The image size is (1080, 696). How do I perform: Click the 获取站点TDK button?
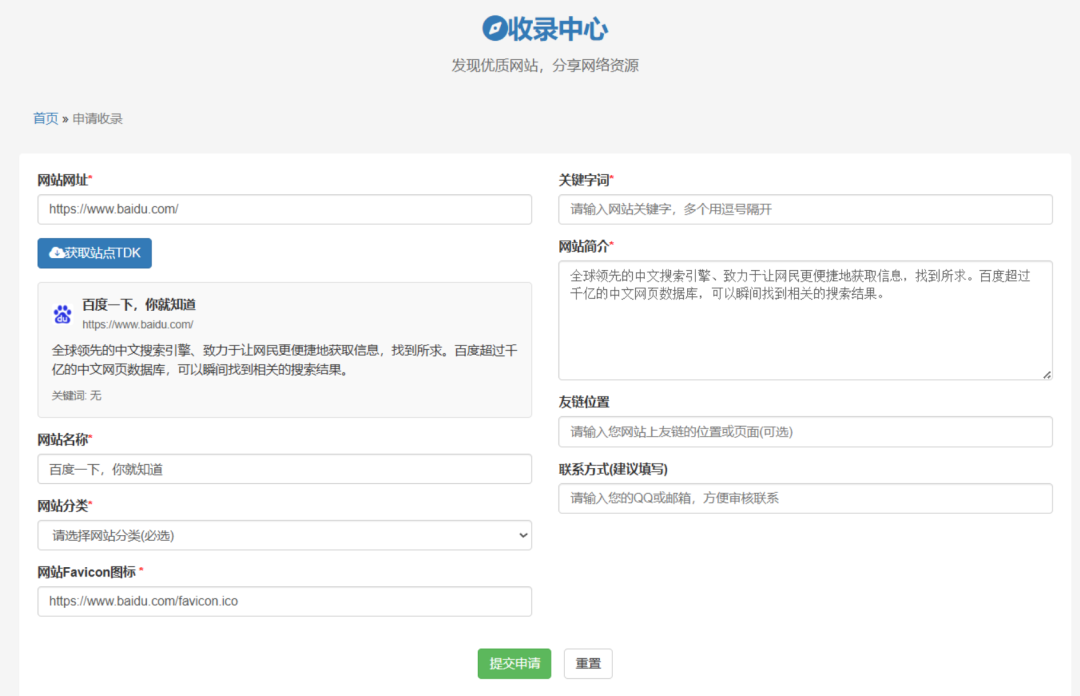[94, 253]
